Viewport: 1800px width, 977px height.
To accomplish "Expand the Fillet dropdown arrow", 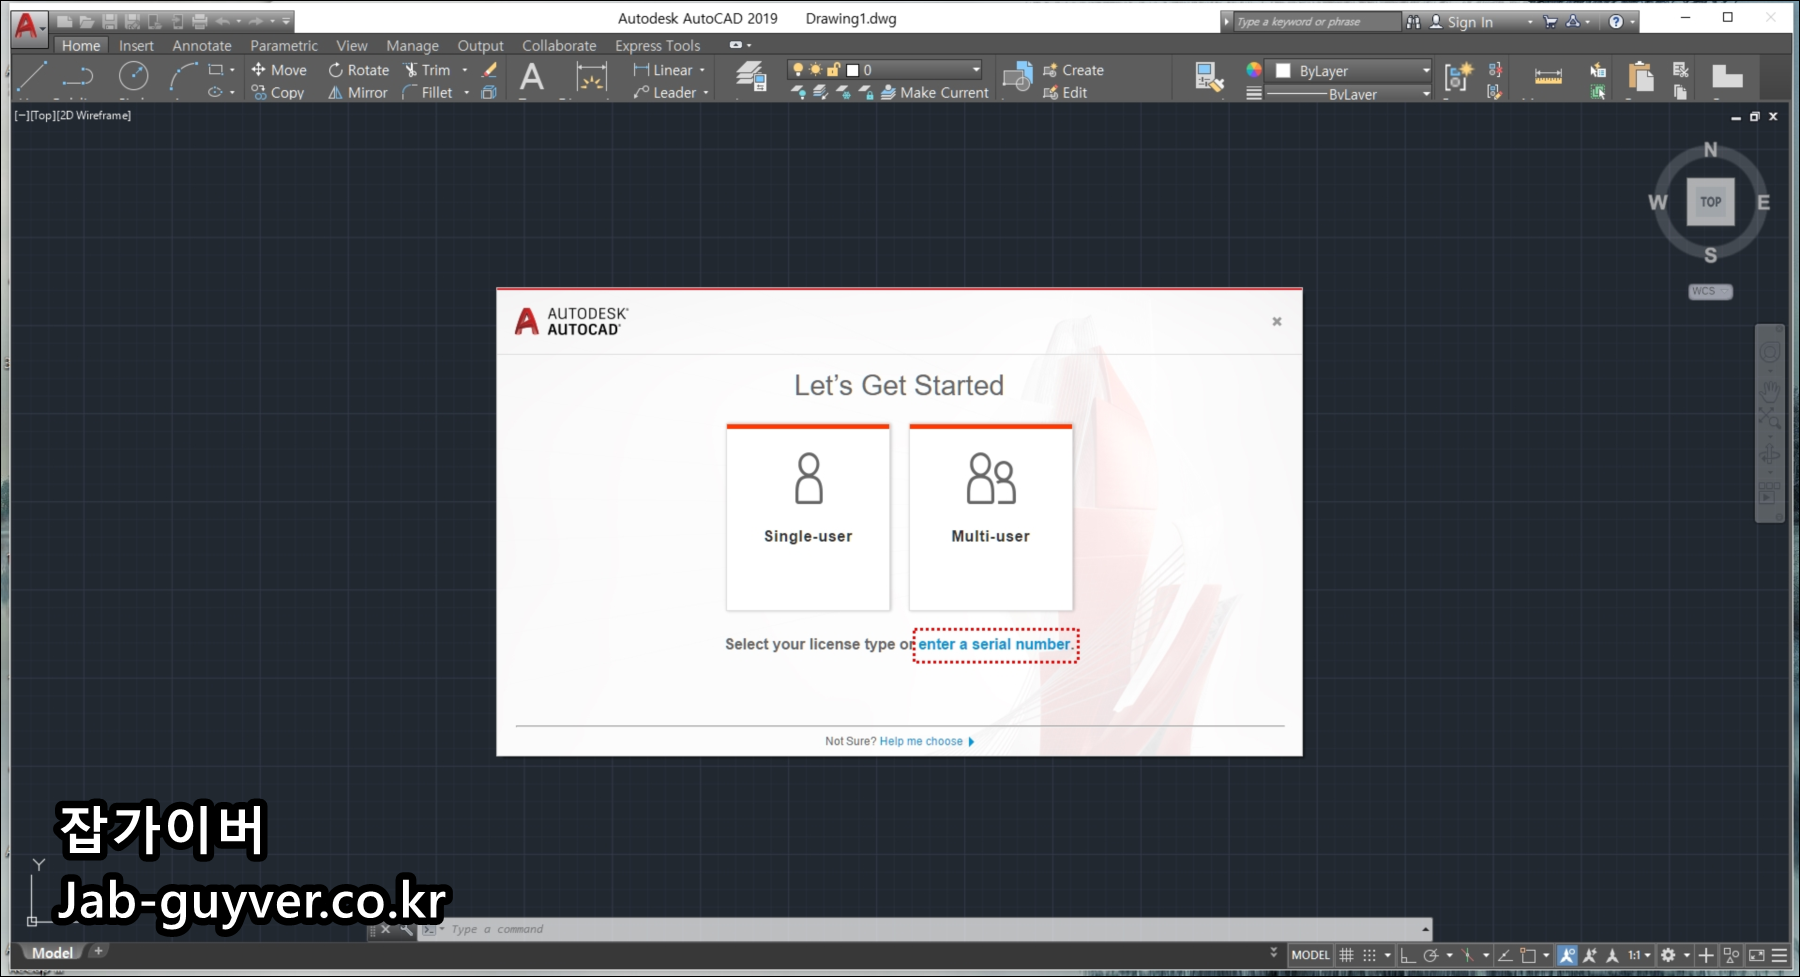I will tap(466, 92).
